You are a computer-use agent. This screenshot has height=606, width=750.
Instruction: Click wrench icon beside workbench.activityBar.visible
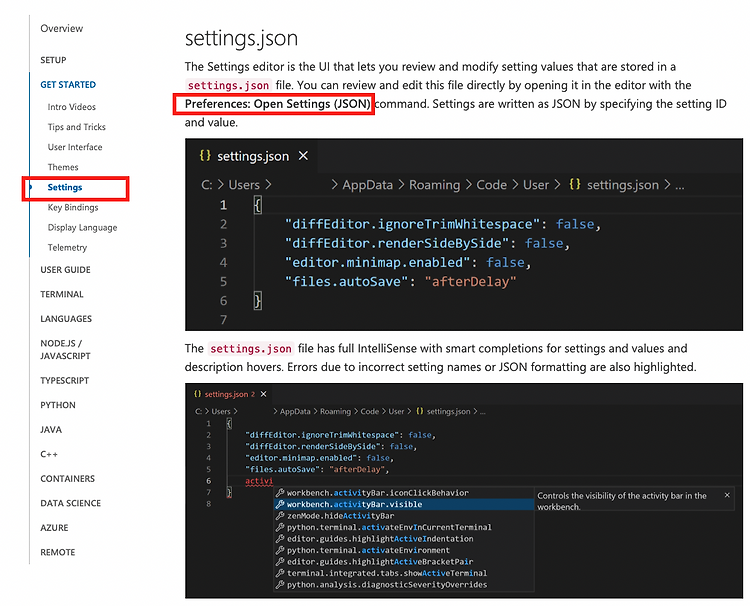(x=280, y=504)
